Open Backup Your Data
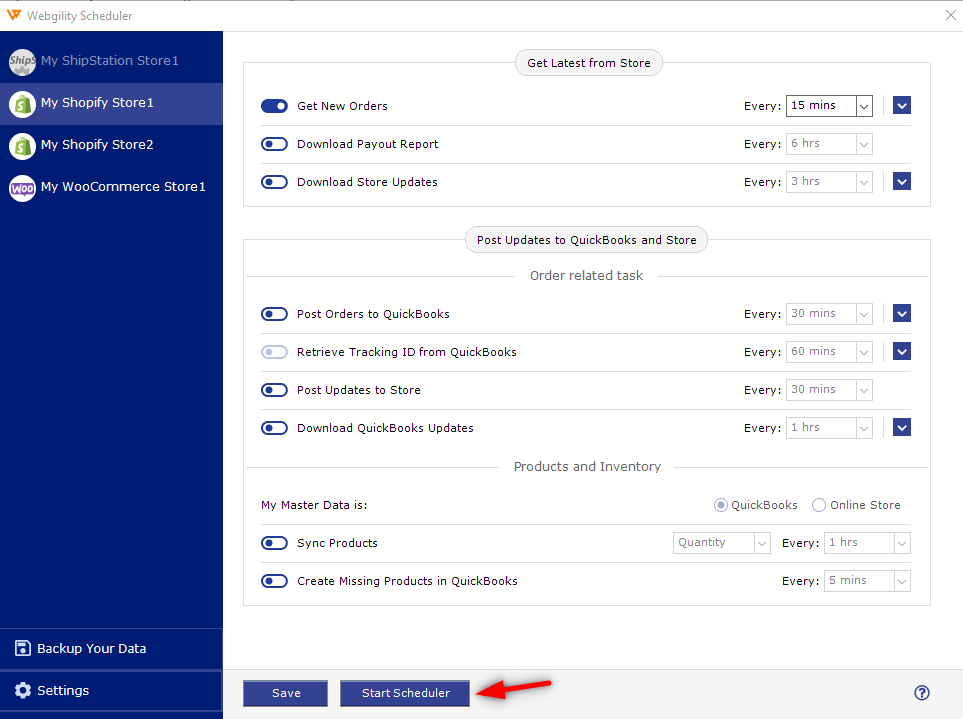 point(111,648)
